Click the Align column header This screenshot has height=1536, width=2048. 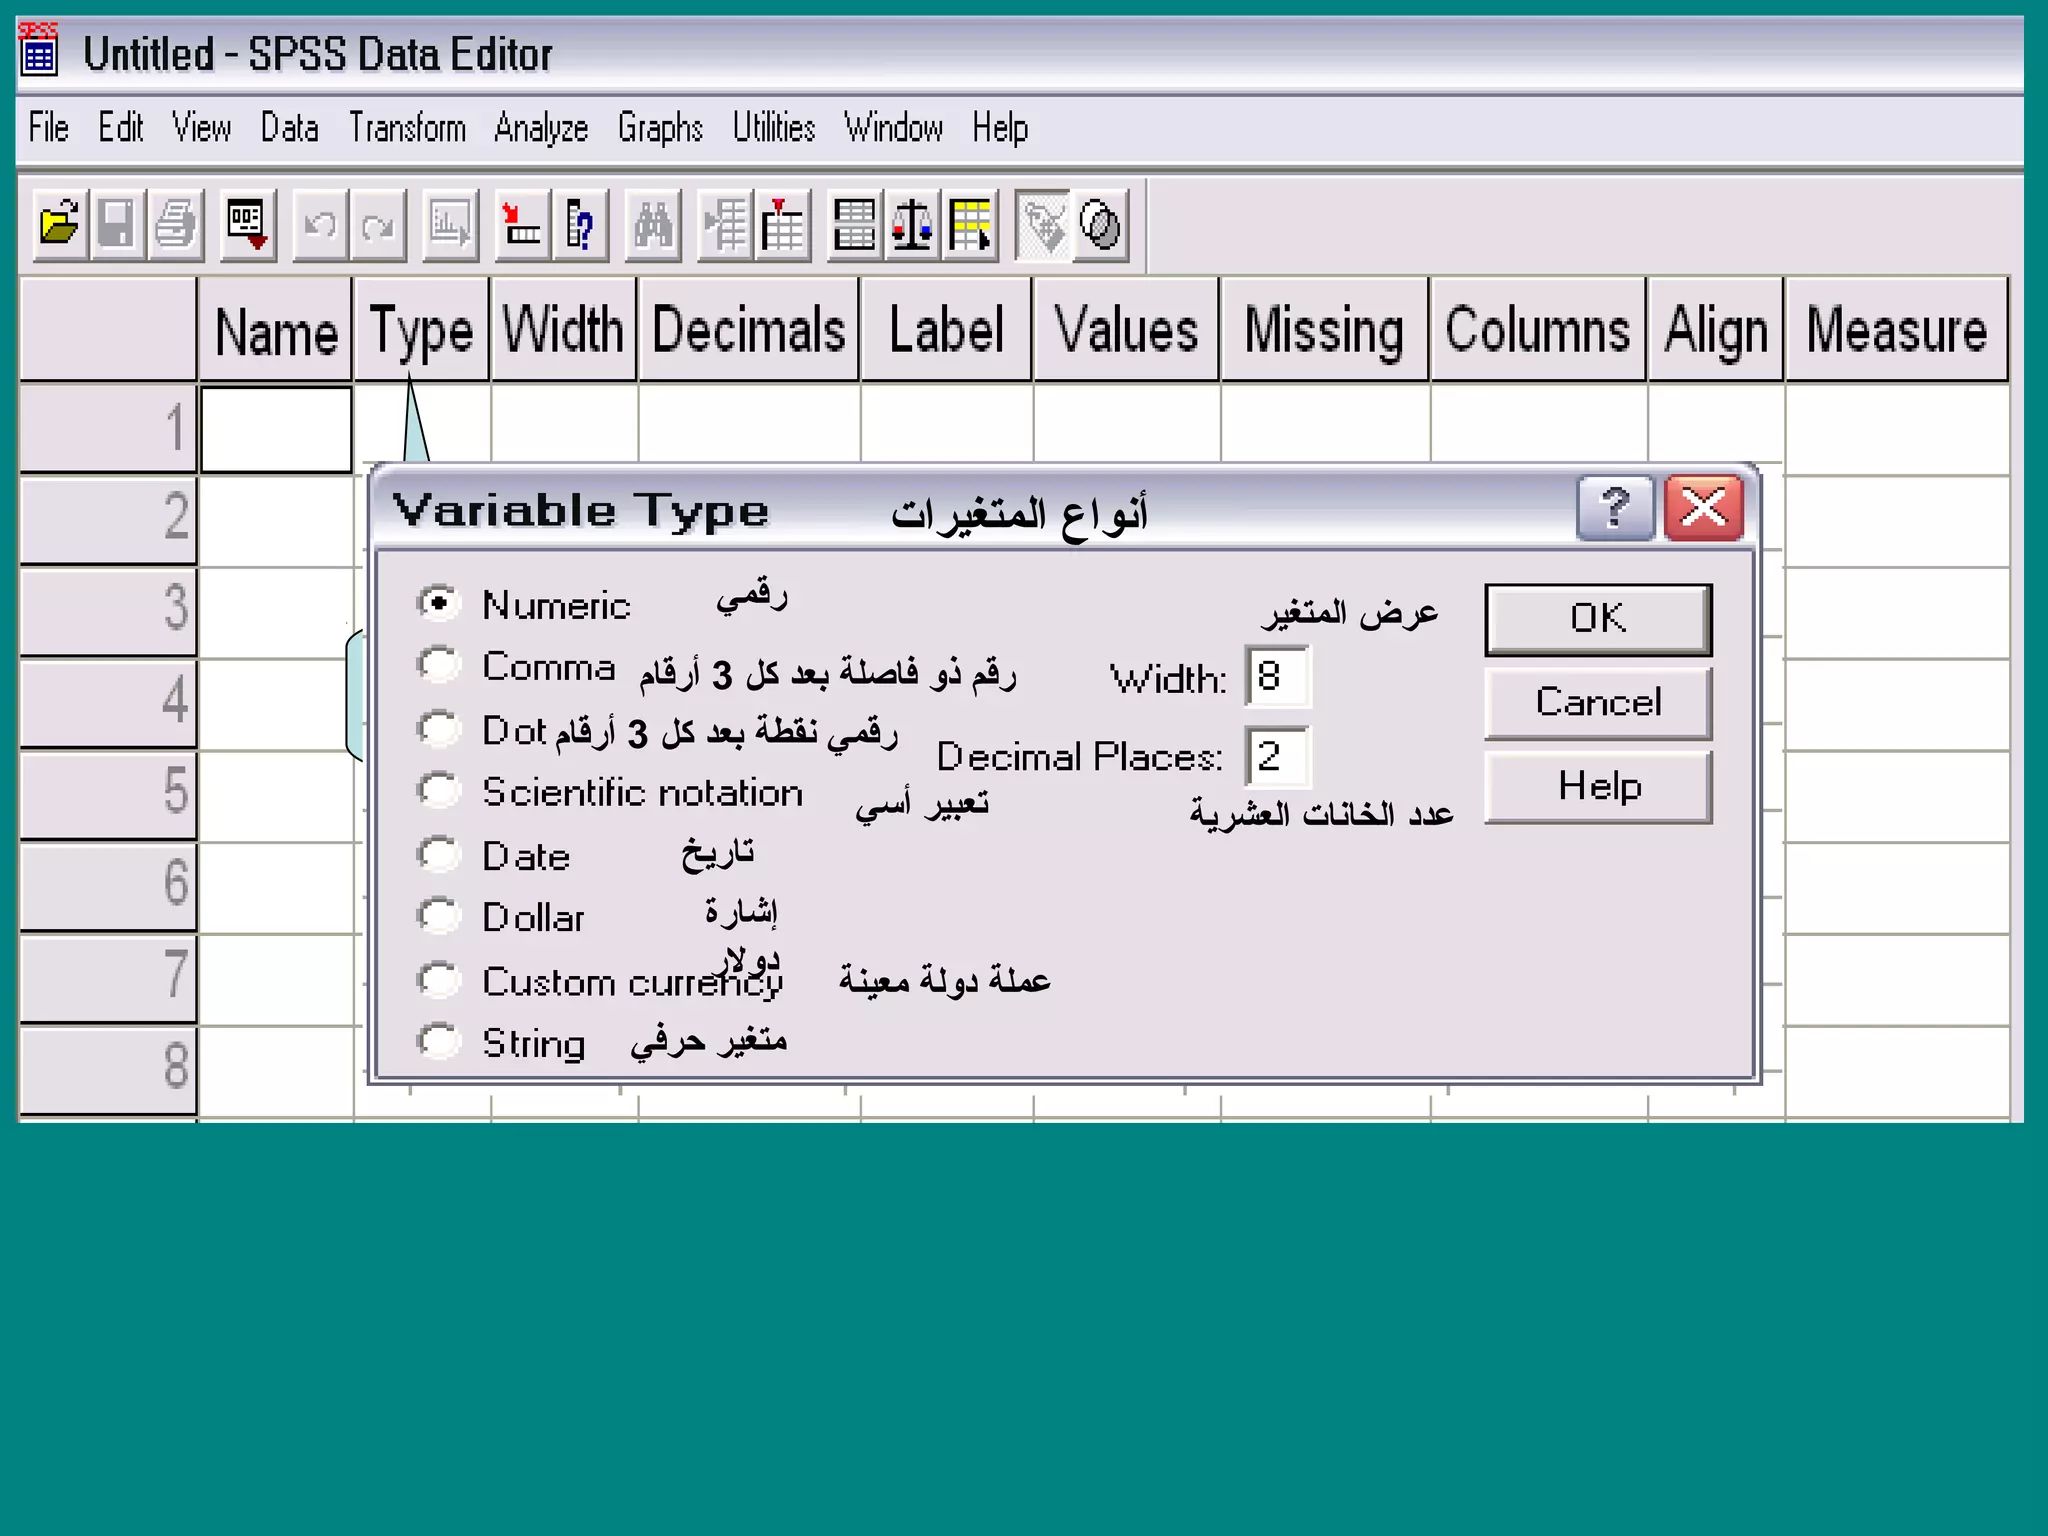(1716, 330)
